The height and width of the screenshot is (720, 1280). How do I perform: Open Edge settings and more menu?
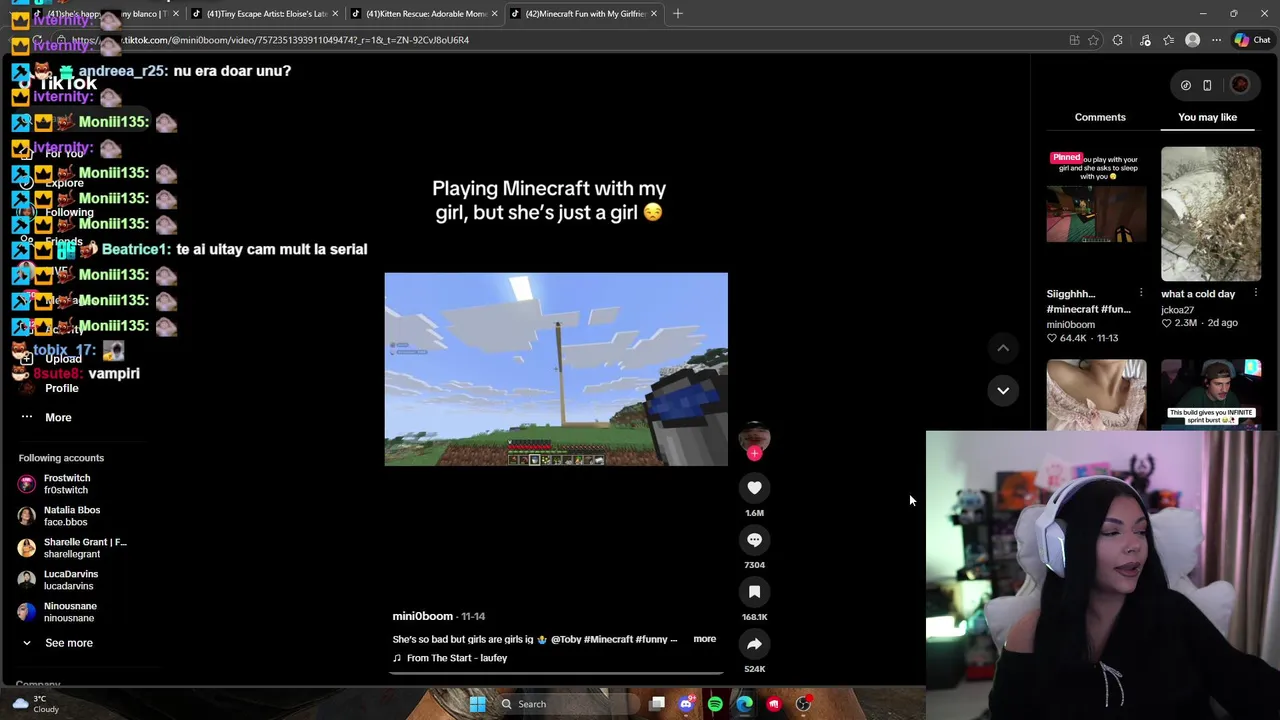(x=1216, y=40)
